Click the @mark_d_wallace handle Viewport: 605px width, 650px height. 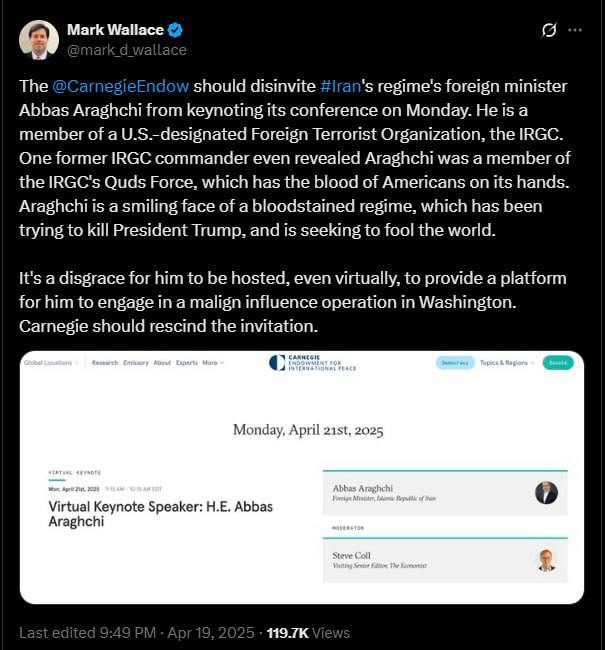point(126,50)
